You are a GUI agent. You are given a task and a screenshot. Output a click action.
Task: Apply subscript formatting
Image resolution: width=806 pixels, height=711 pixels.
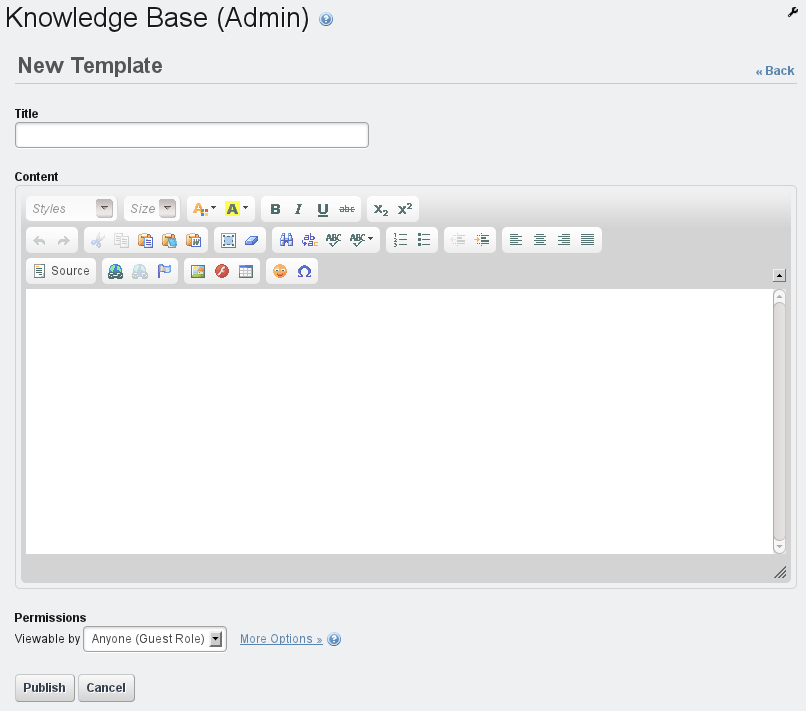click(x=380, y=209)
